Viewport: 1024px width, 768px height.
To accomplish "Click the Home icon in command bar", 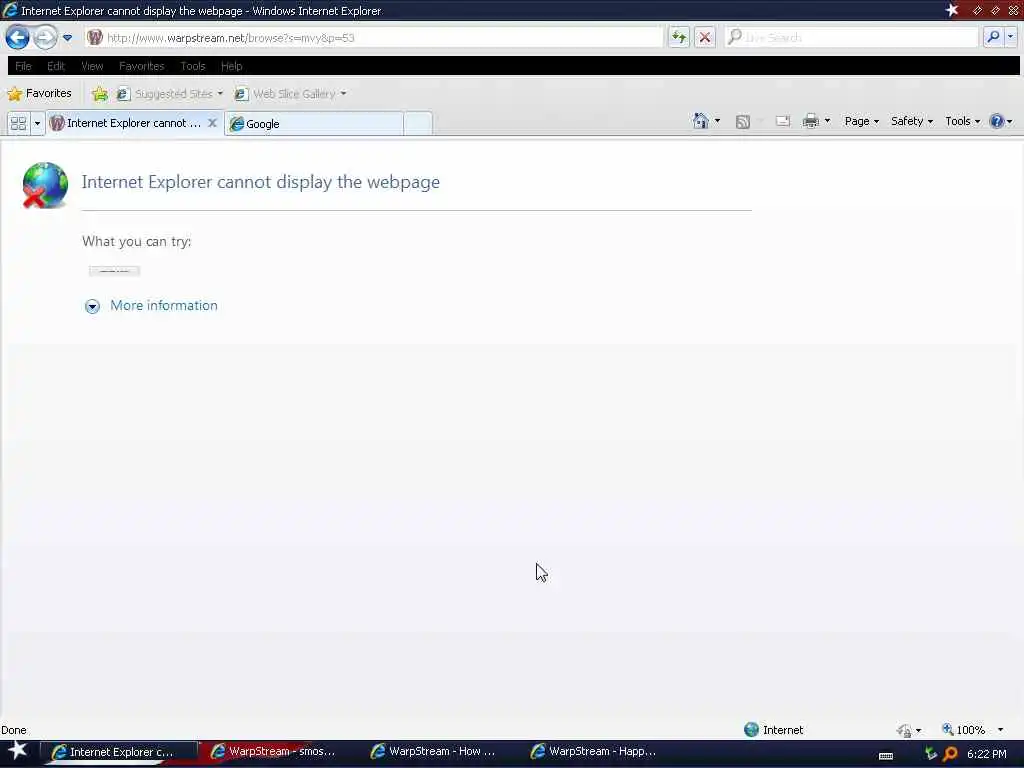I will 701,121.
